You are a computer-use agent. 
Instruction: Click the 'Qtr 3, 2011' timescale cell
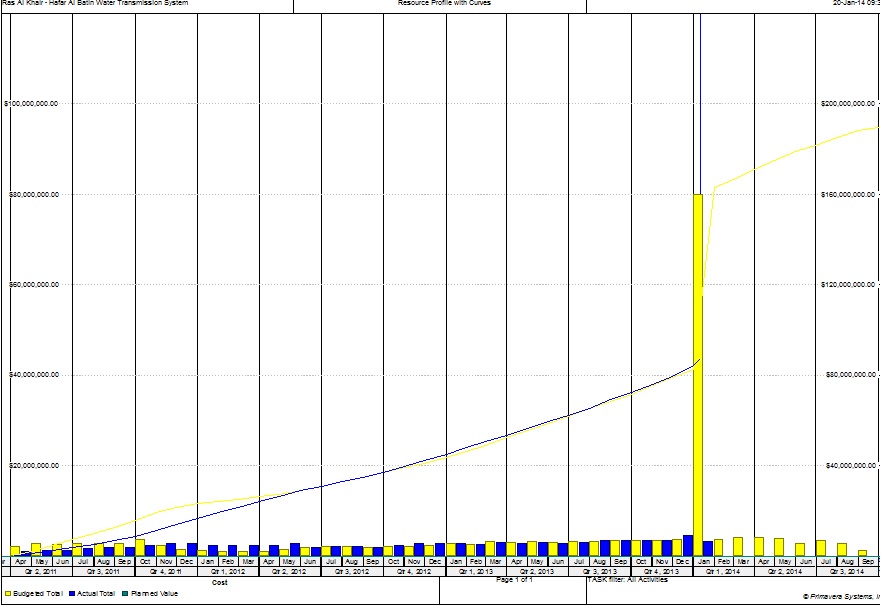pos(104,571)
